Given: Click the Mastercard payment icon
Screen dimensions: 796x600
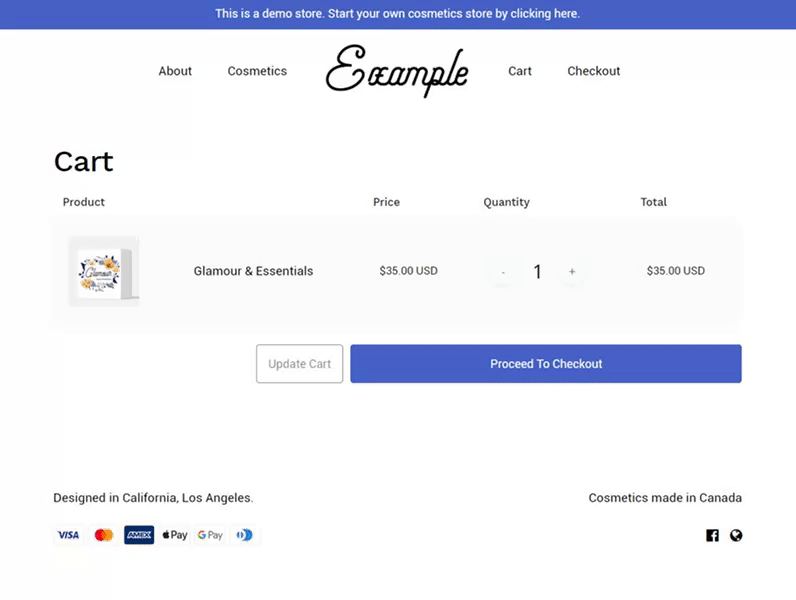Looking at the screenshot, I should pyautogui.click(x=104, y=535).
